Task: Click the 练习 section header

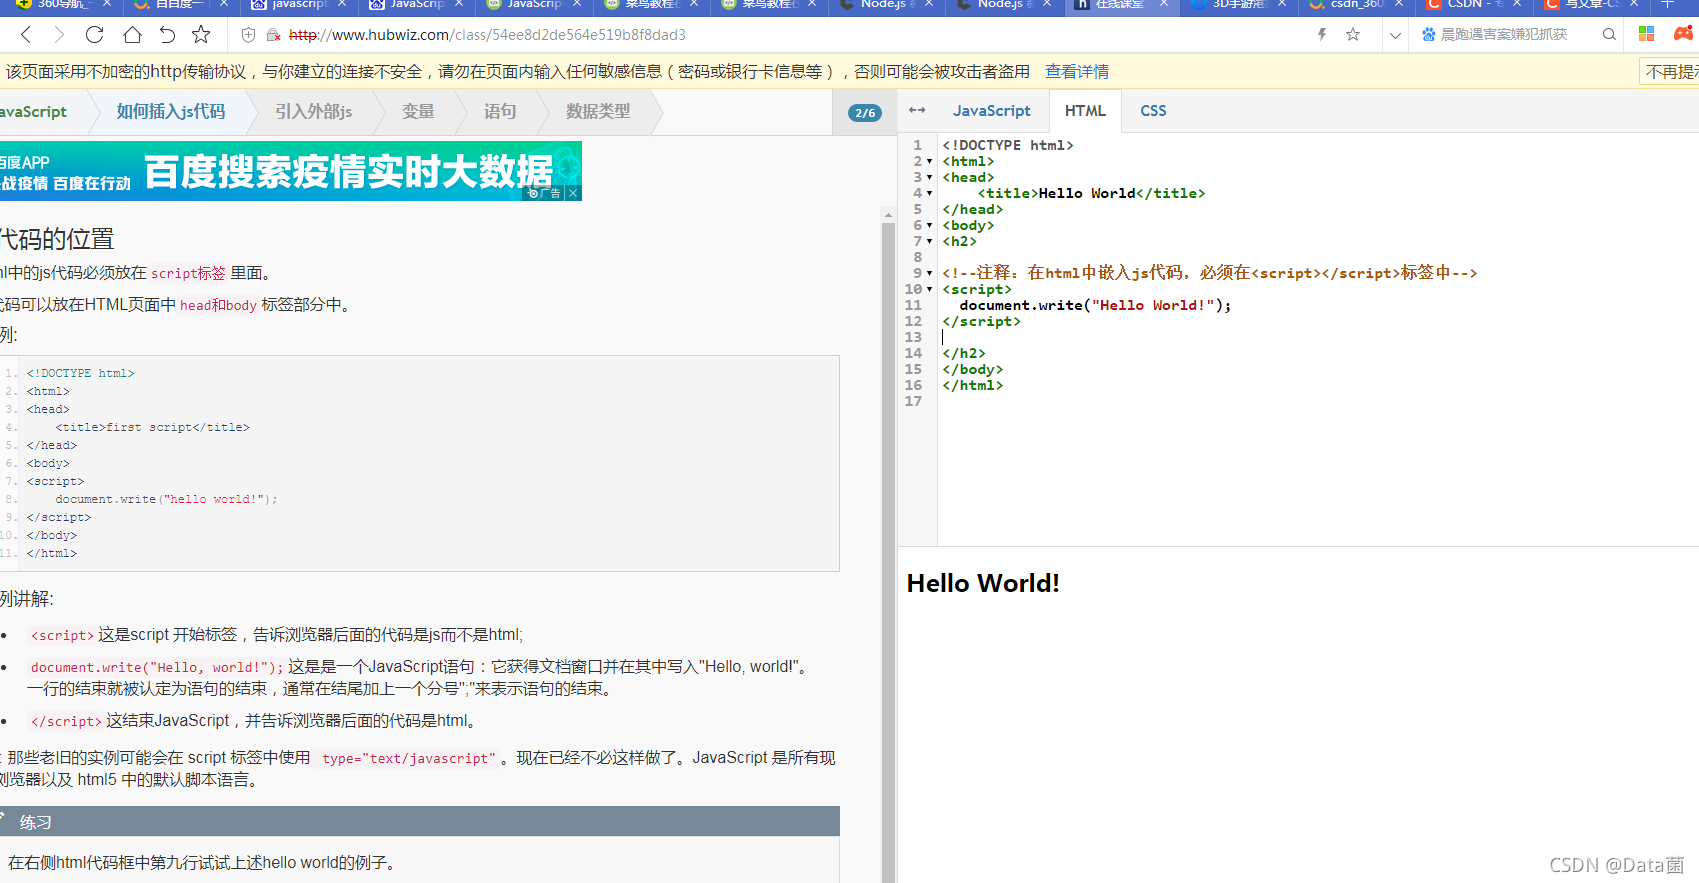Action: (x=420, y=822)
